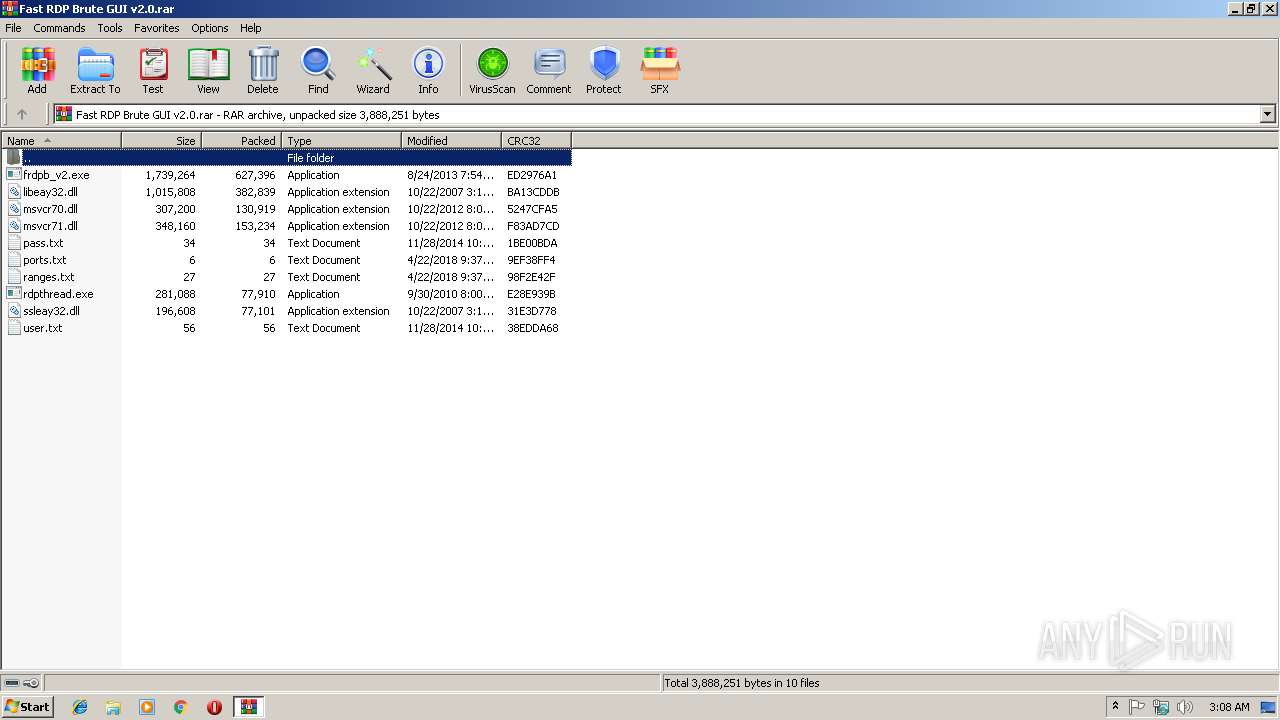Screen dimensions: 1280x720
Task: Sort by the Packed column header
Action: pos(241,141)
